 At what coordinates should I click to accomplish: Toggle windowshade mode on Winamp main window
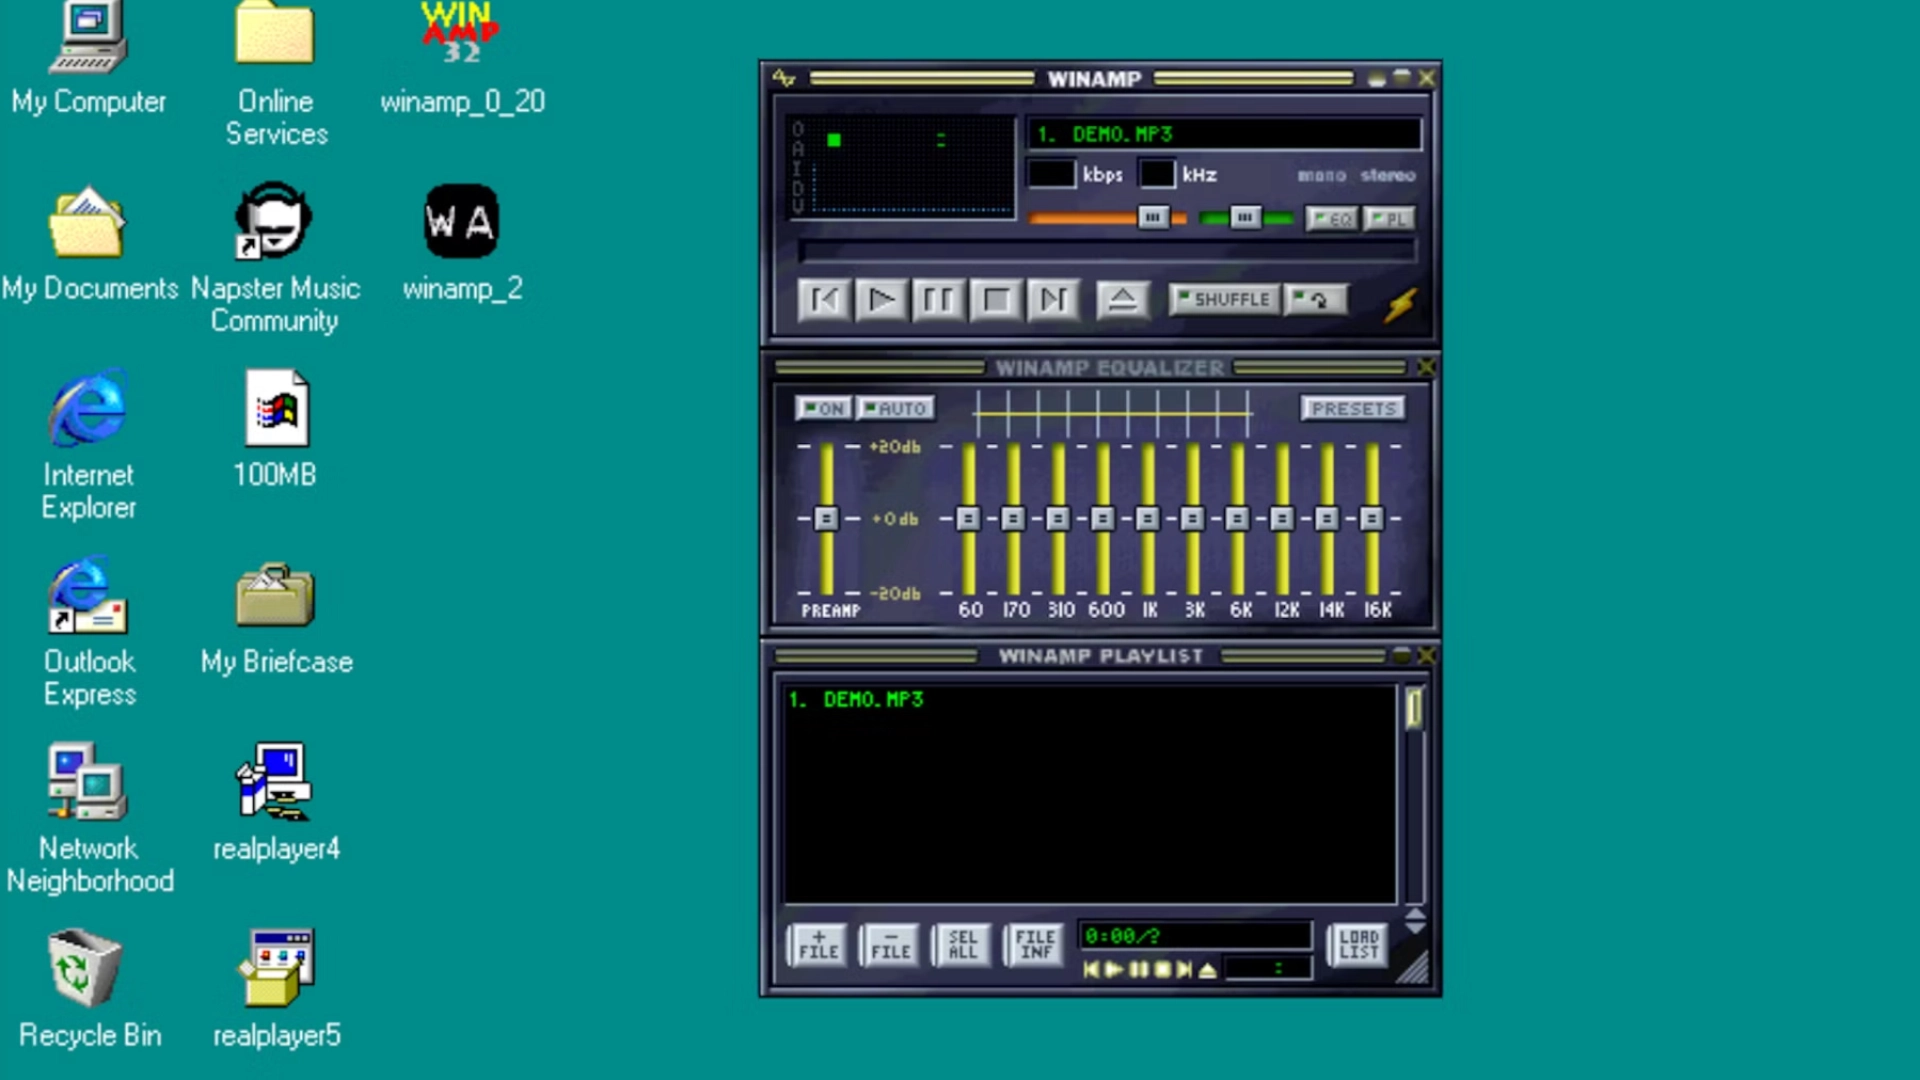point(1402,78)
